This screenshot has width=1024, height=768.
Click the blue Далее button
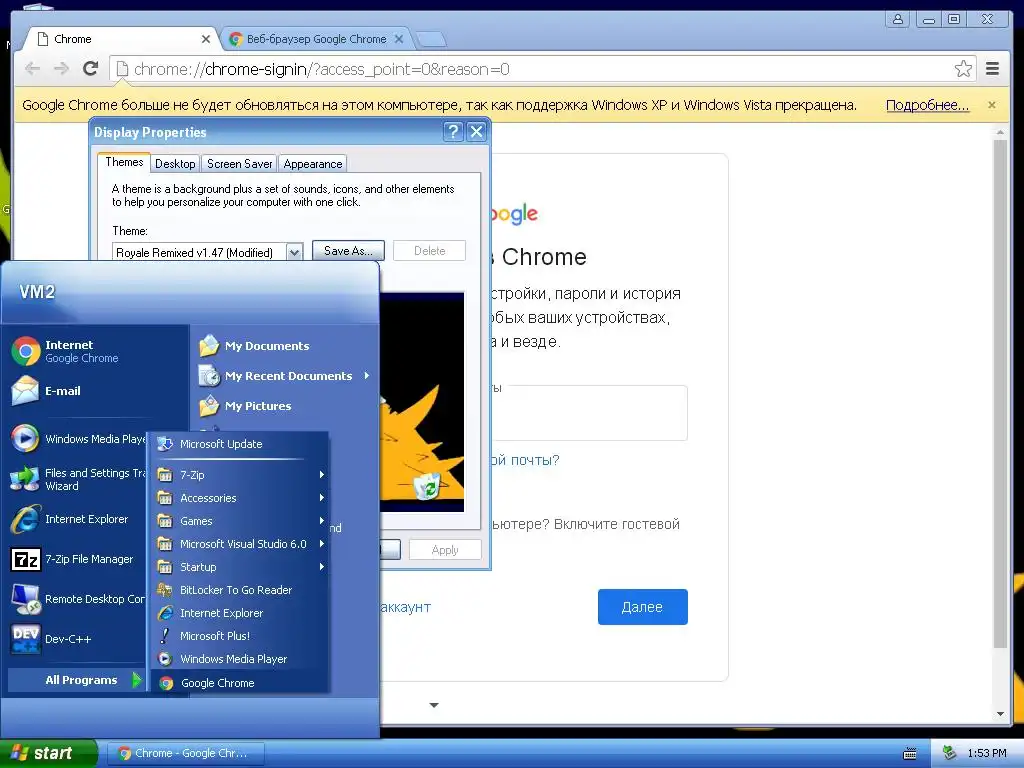(643, 607)
